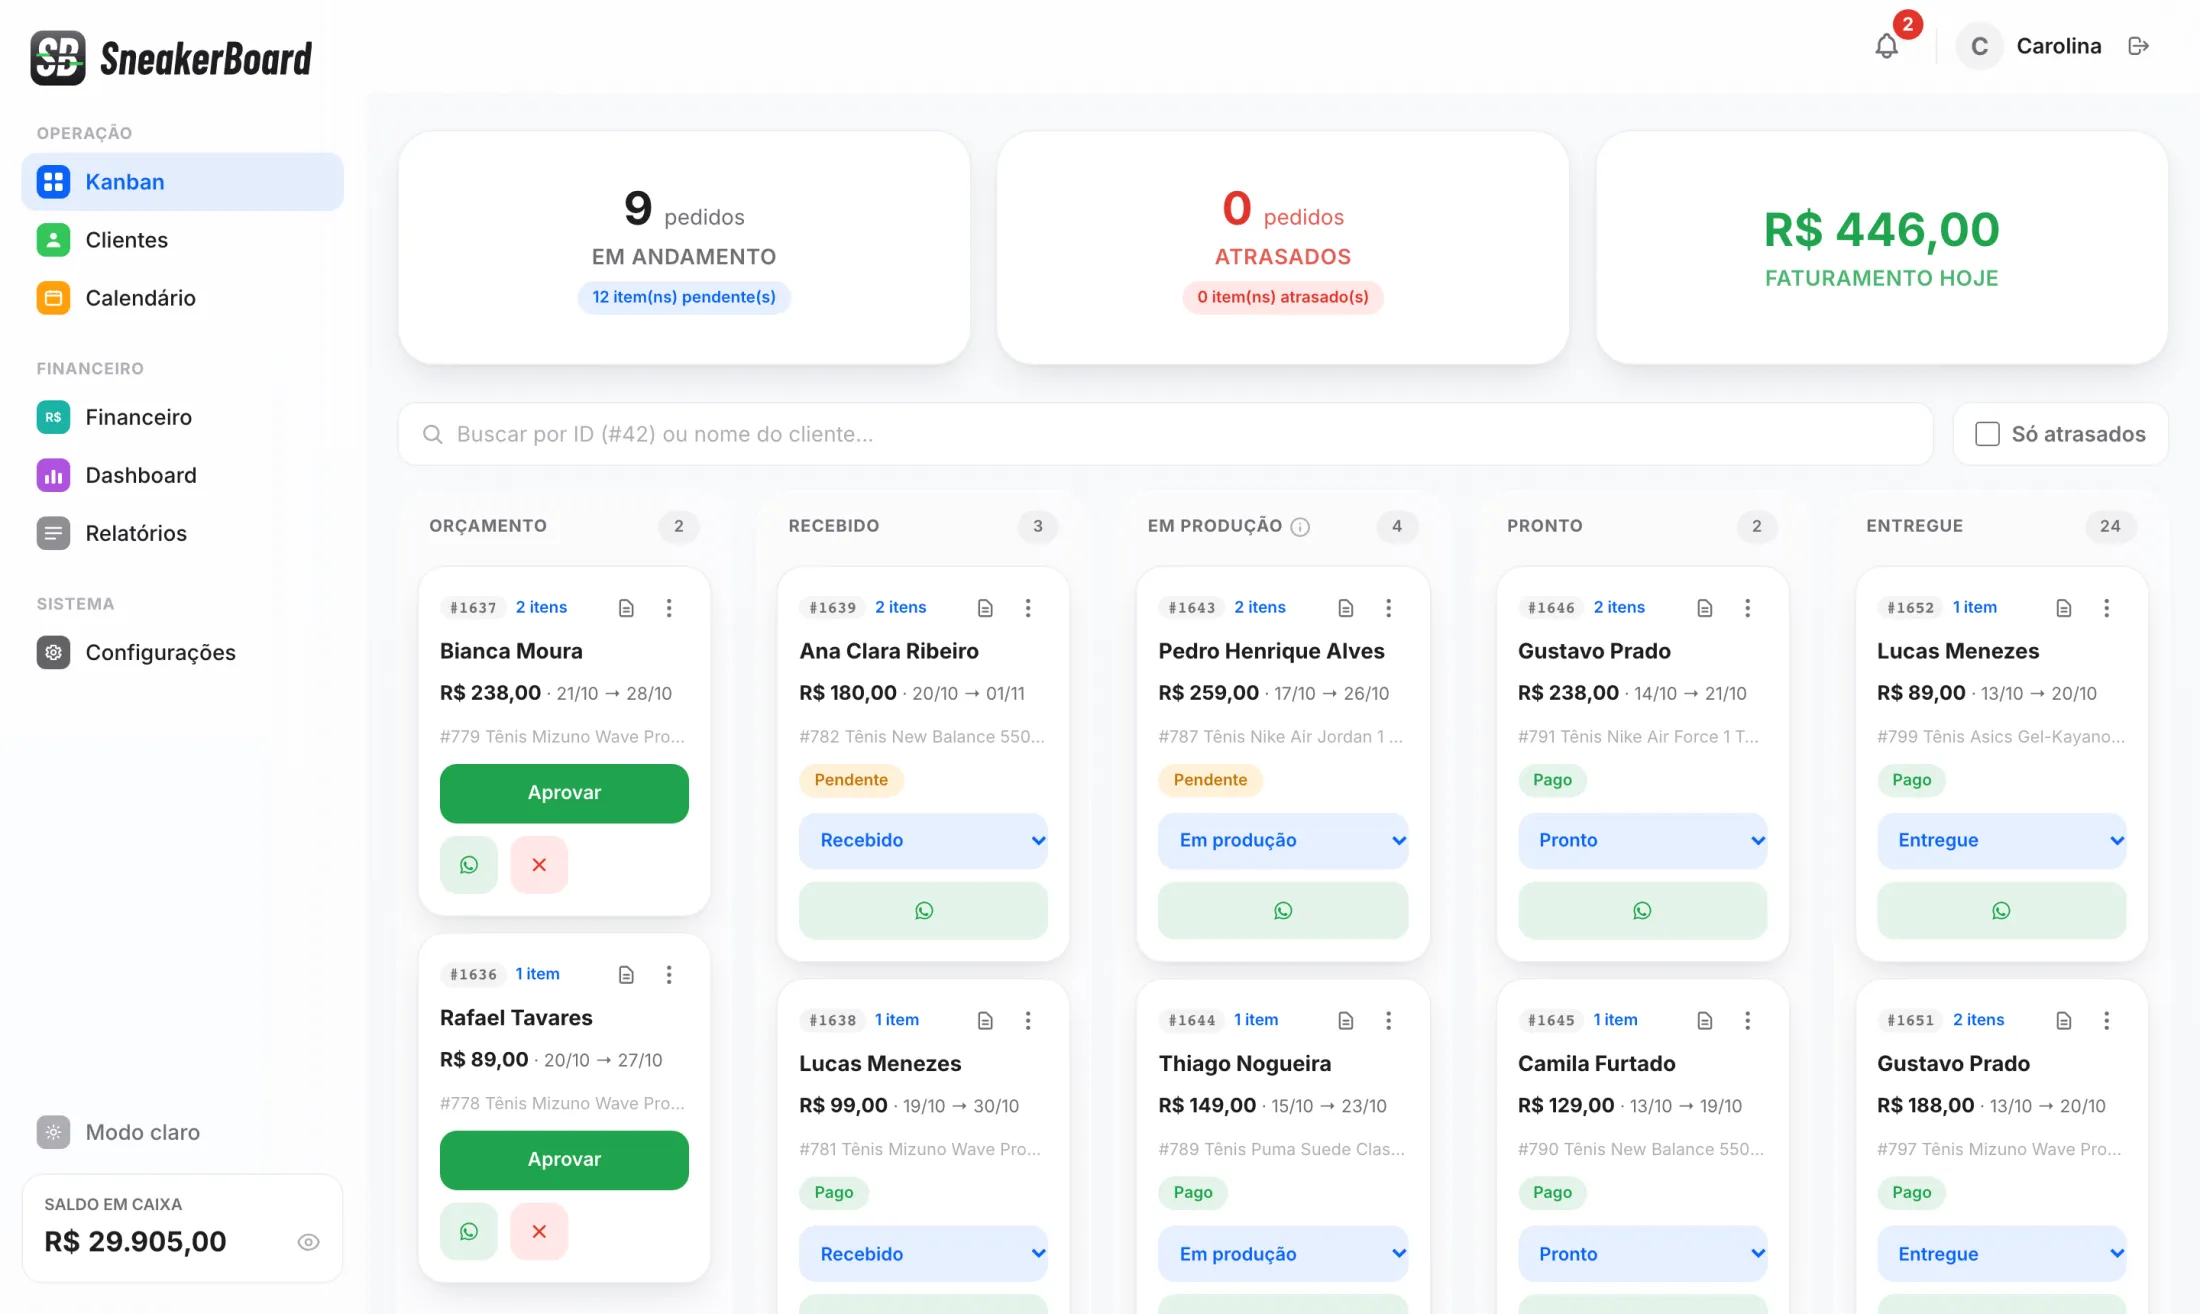This screenshot has height=1314, width=2200.
Task: Open Em produção dropdown on Pedro Henrique Alves
Action: click(x=1283, y=841)
